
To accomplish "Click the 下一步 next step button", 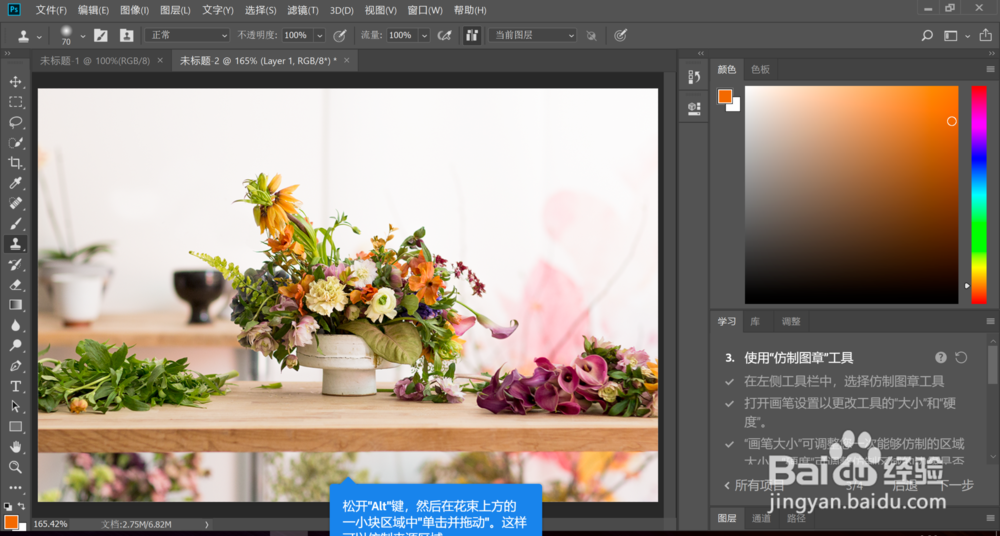I will pos(956,485).
